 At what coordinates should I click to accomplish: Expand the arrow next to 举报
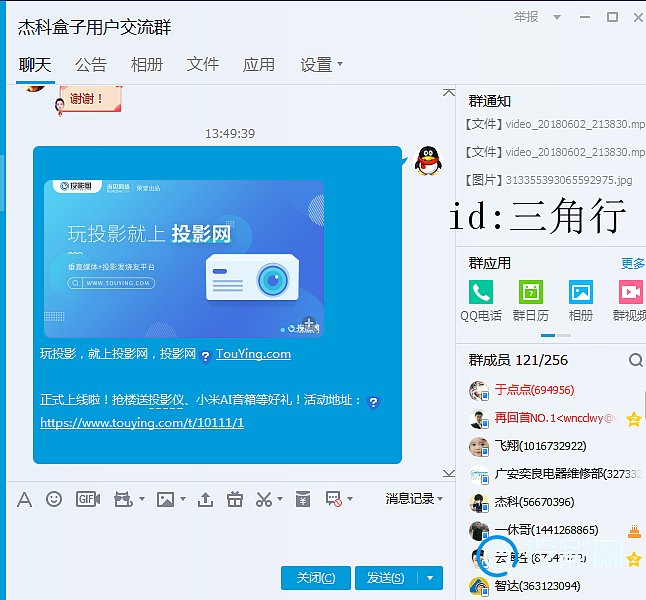pos(557,17)
